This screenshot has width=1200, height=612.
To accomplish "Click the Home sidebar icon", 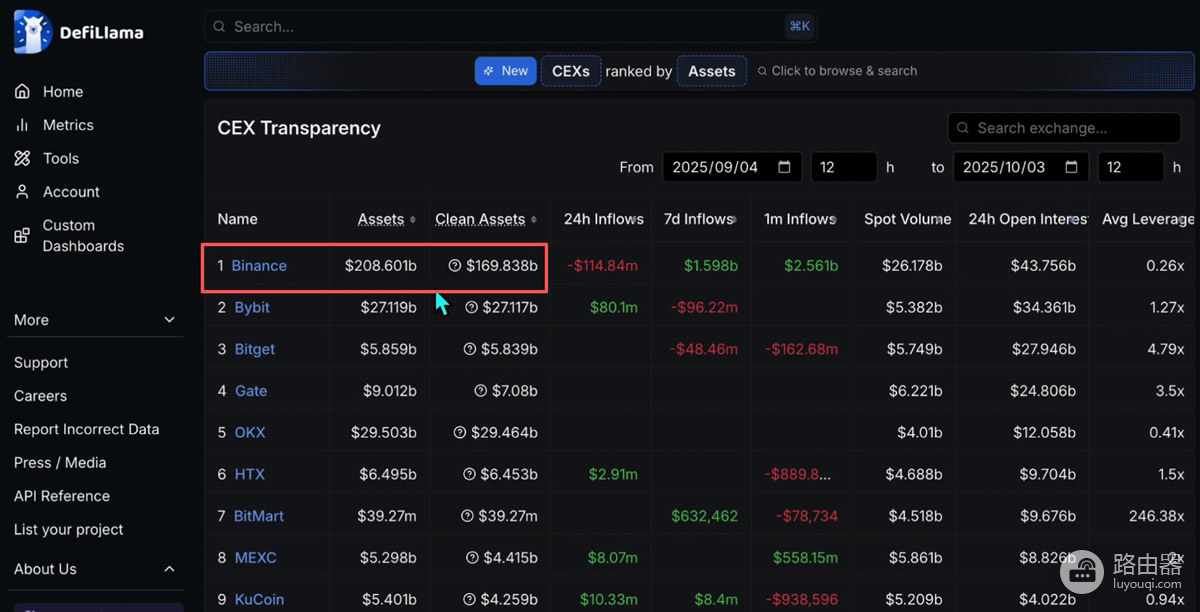I will [22, 91].
